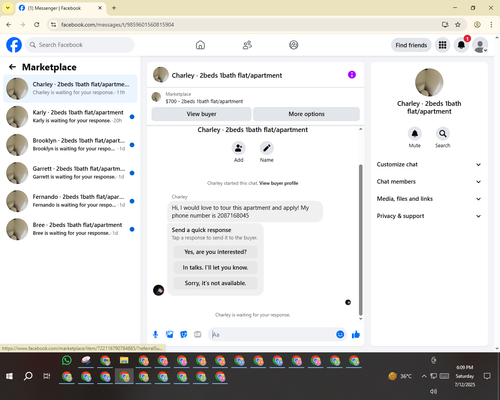
Task: Choose a GIF icon
Action: 198,334
